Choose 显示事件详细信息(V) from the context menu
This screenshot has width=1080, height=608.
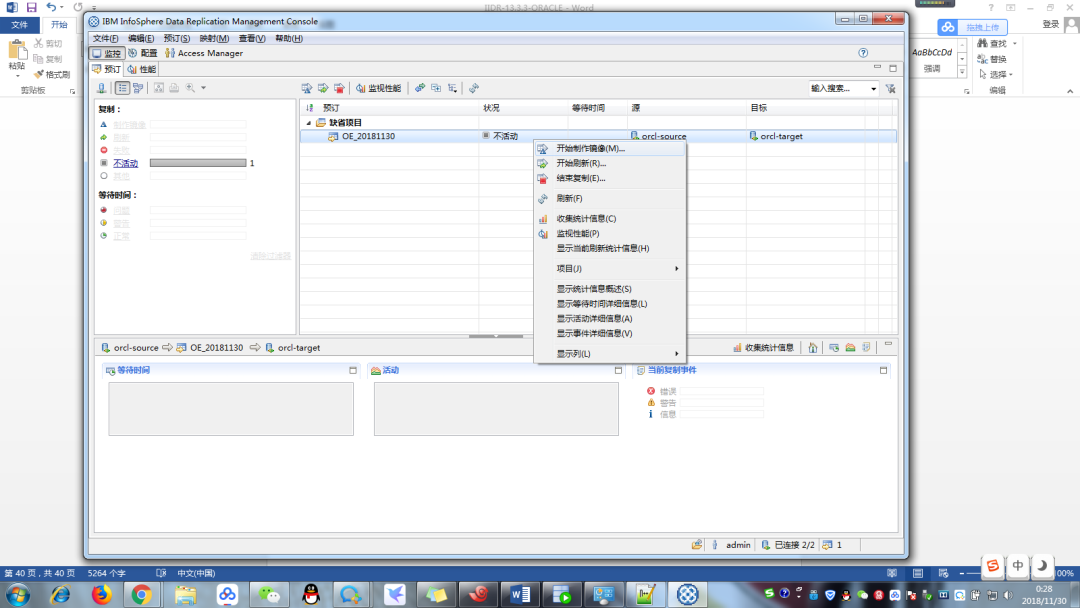pyautogui.click(x=610, y=333)
